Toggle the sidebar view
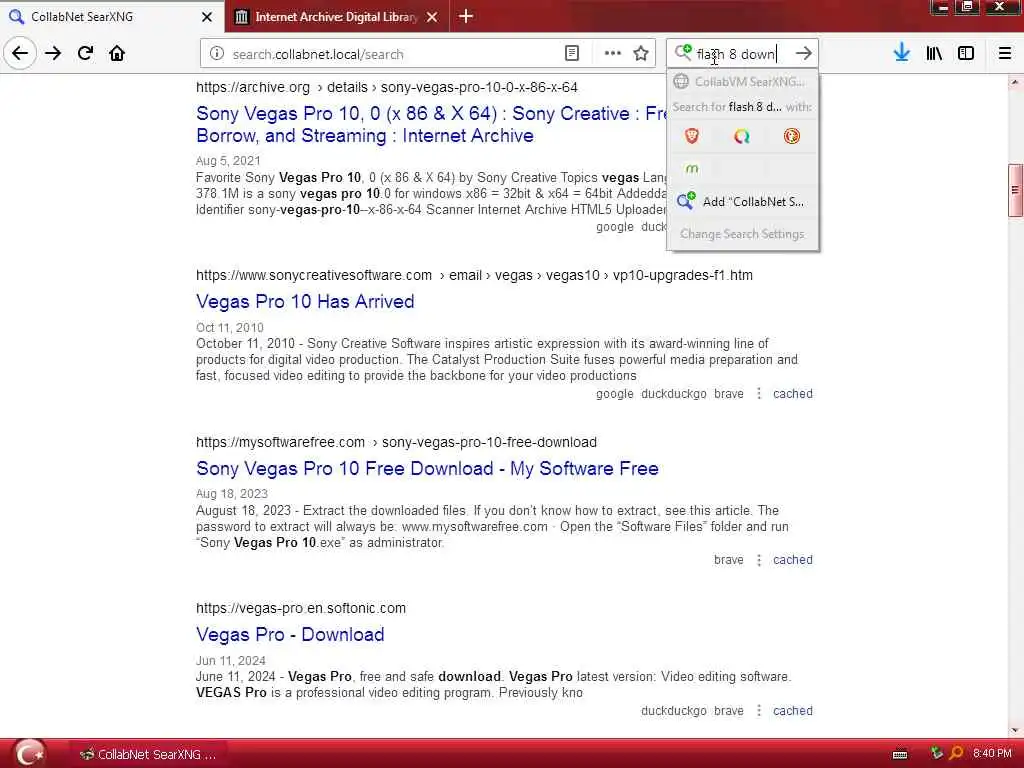The height and width of the screenshot is (768, 1024). [966, 53]
